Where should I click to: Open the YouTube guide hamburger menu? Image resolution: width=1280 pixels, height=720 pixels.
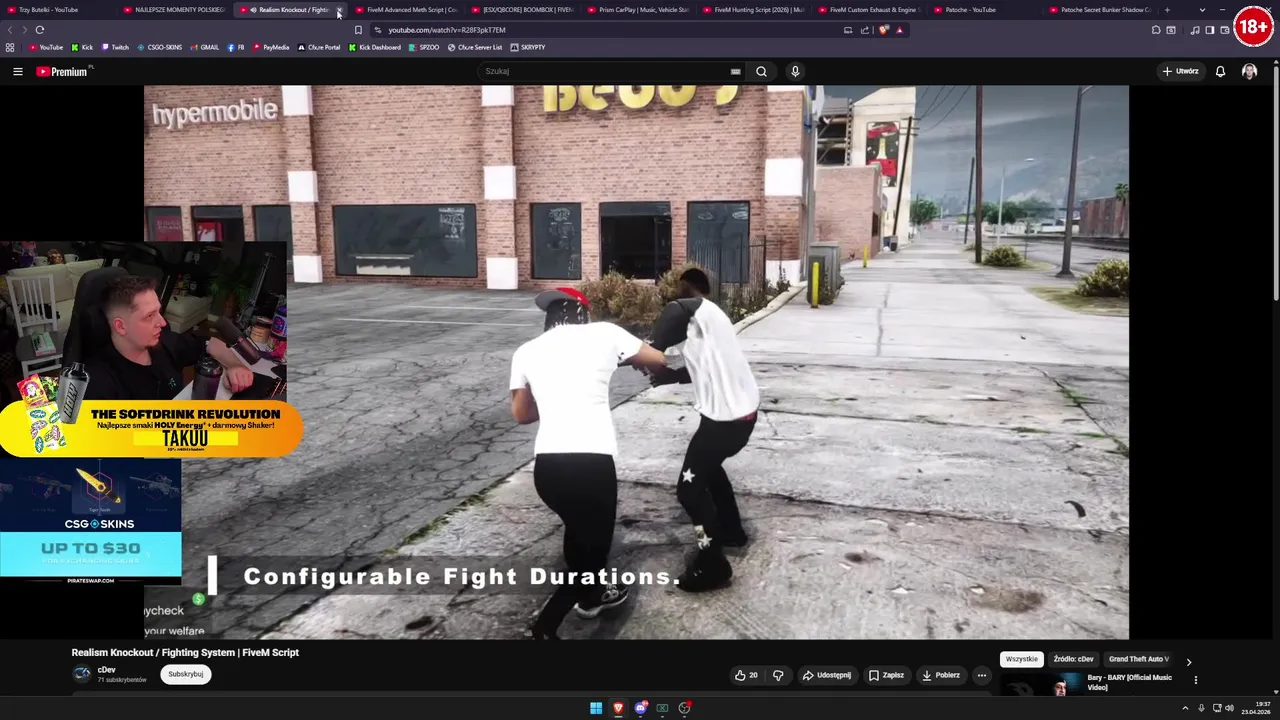[x=17, y=71]
